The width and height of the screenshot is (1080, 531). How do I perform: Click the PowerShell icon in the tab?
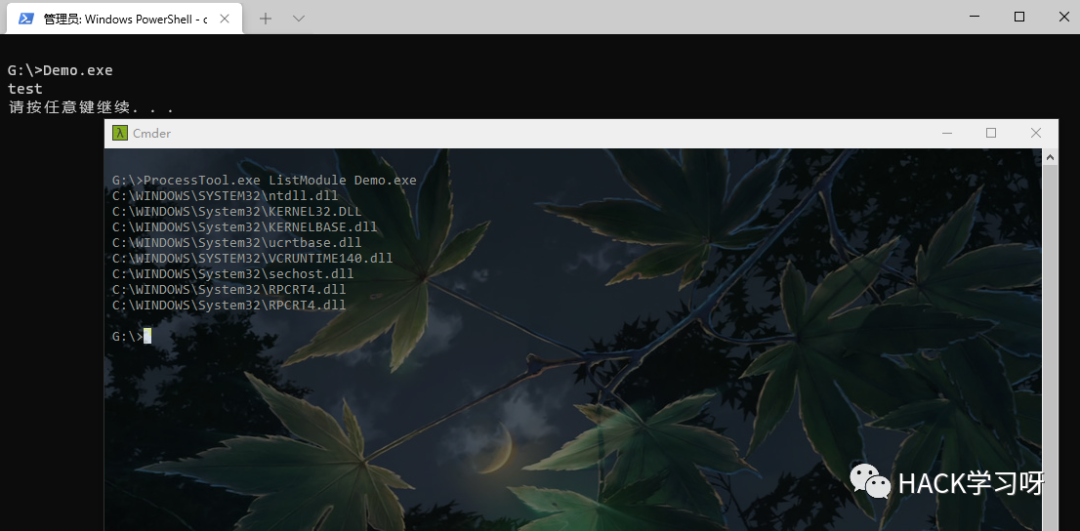(26, 19)
